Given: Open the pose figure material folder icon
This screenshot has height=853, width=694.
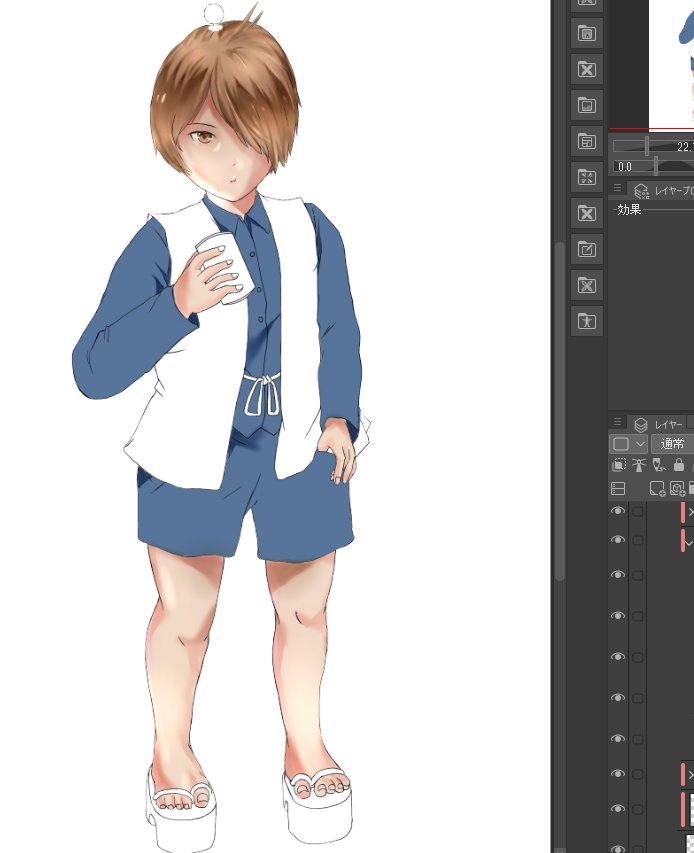Looking at the screenshot, I should [x=586, y=321].
